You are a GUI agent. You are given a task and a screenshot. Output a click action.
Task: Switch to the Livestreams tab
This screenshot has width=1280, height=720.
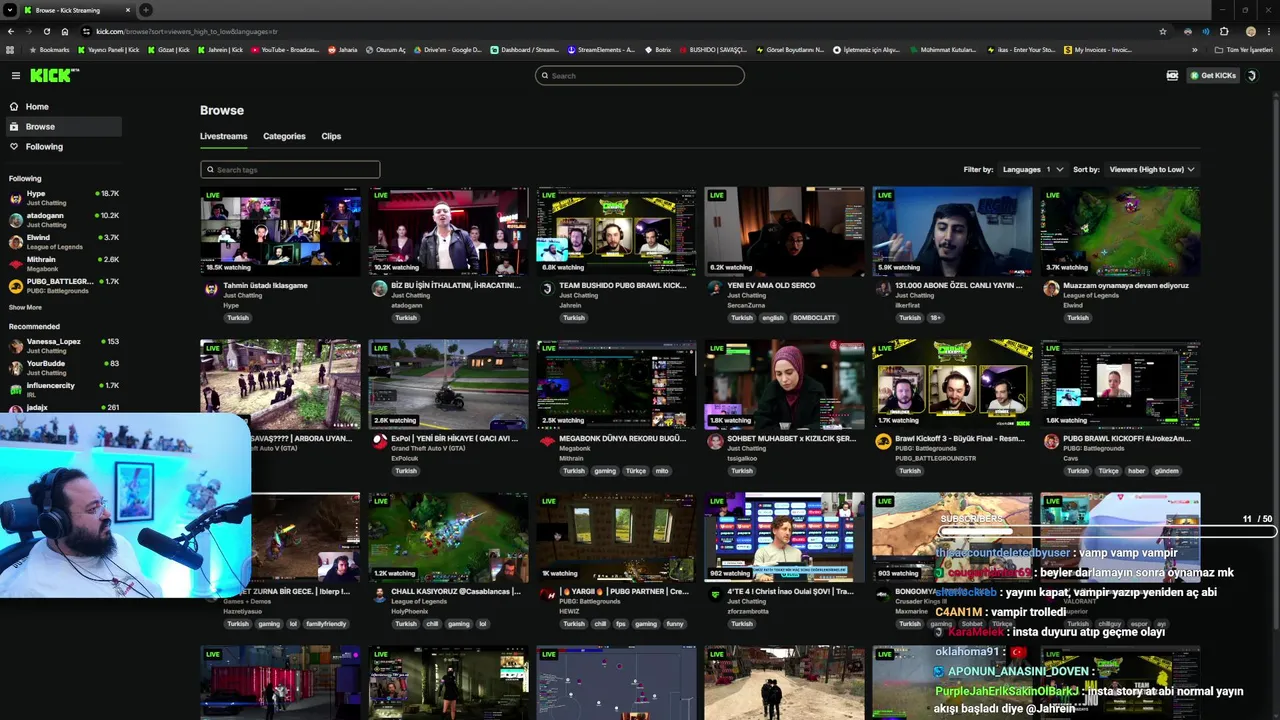[223, 136]
